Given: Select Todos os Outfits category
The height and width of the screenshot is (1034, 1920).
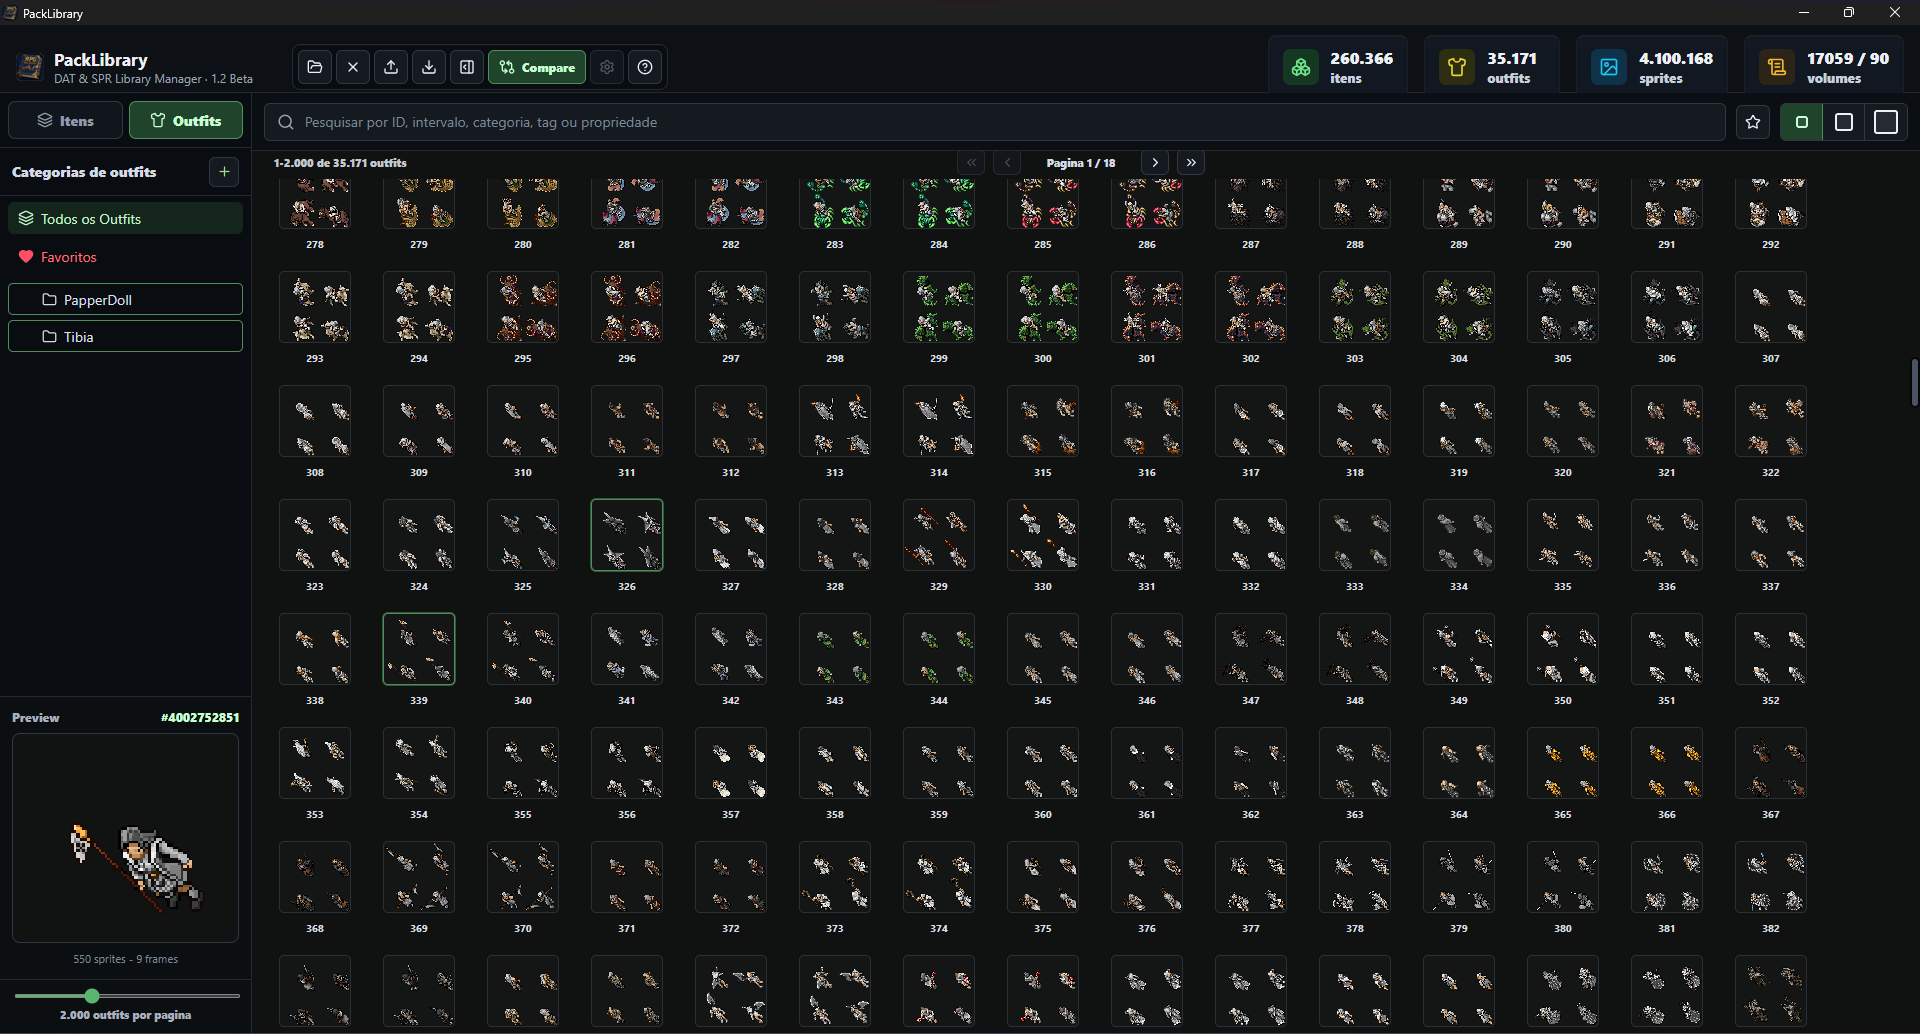Looking at the screenshot, I should point(125,219).
